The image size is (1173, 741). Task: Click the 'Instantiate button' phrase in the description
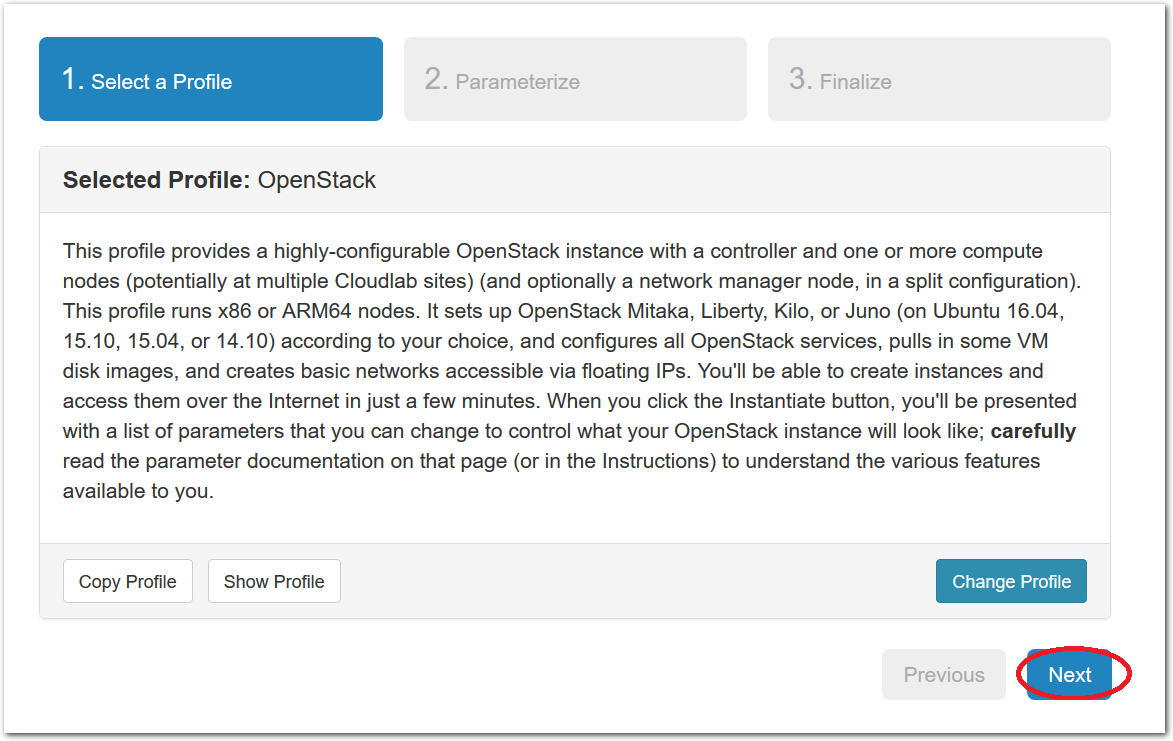812,402
